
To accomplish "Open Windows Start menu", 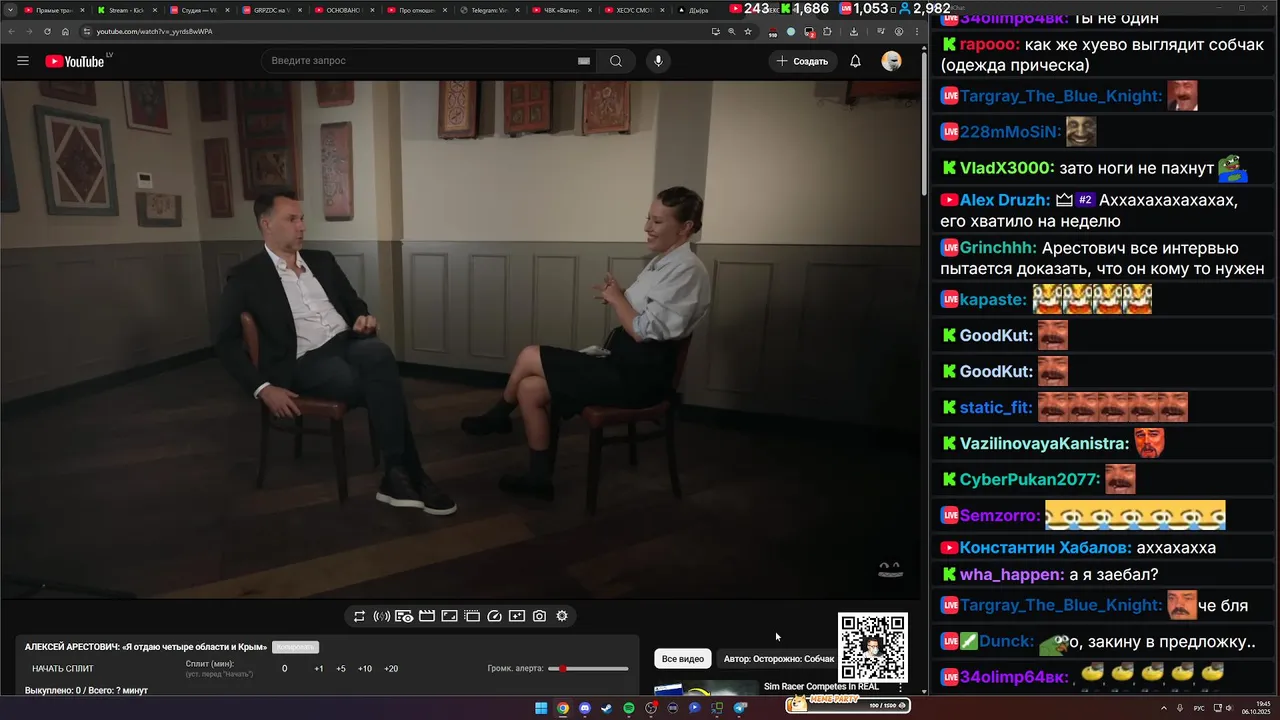I will pyautogui.click(x=541, y=708).
